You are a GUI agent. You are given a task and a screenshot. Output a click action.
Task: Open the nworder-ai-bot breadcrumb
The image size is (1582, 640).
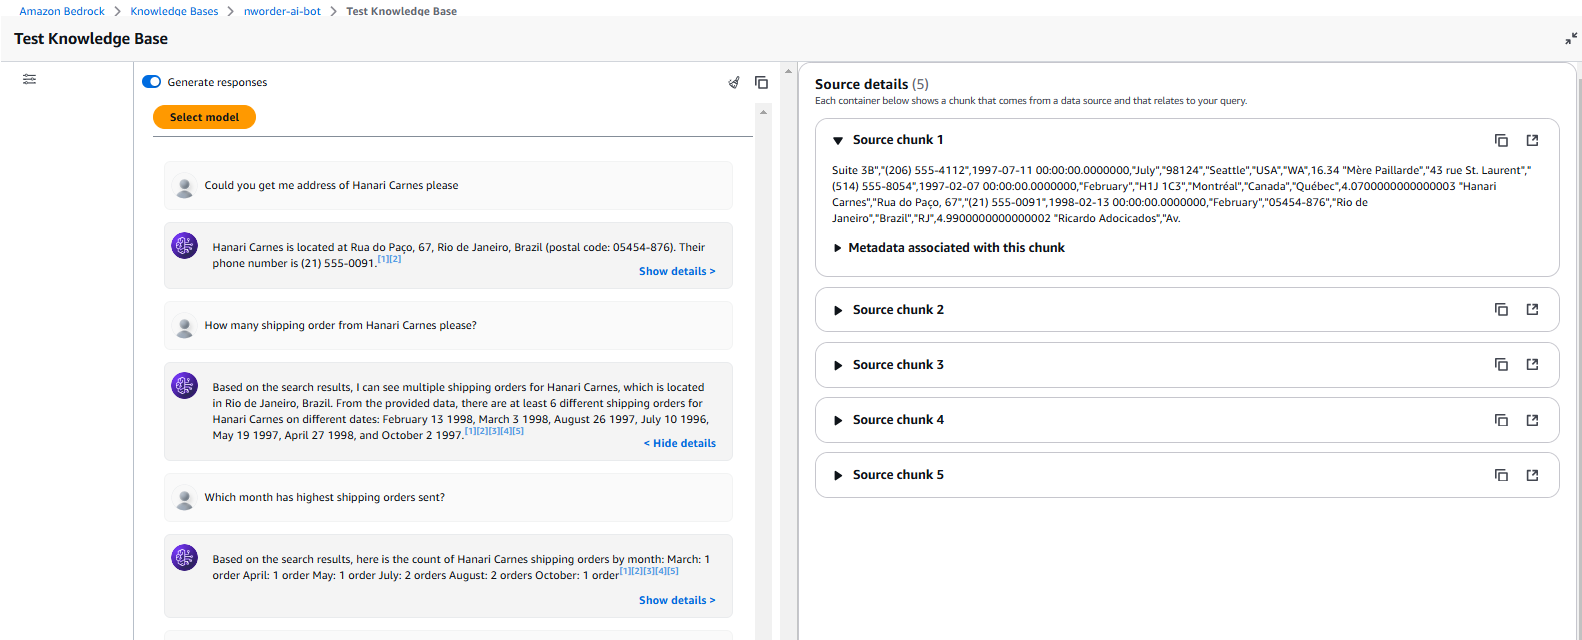tap(282, 11)
